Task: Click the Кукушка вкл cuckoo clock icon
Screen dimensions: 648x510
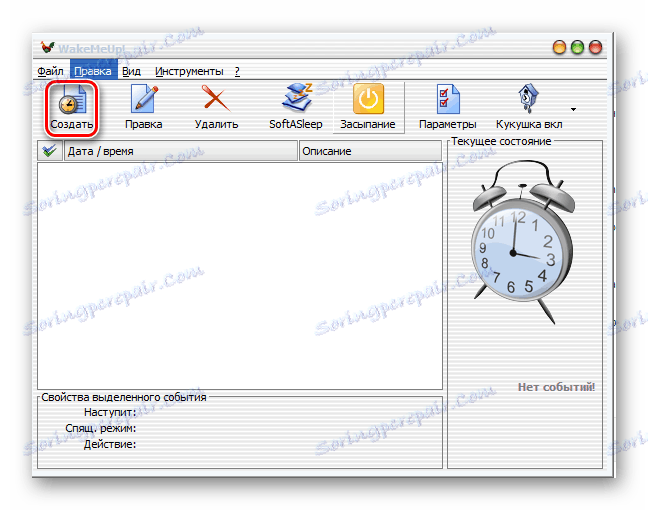Action: coord(529,107)
